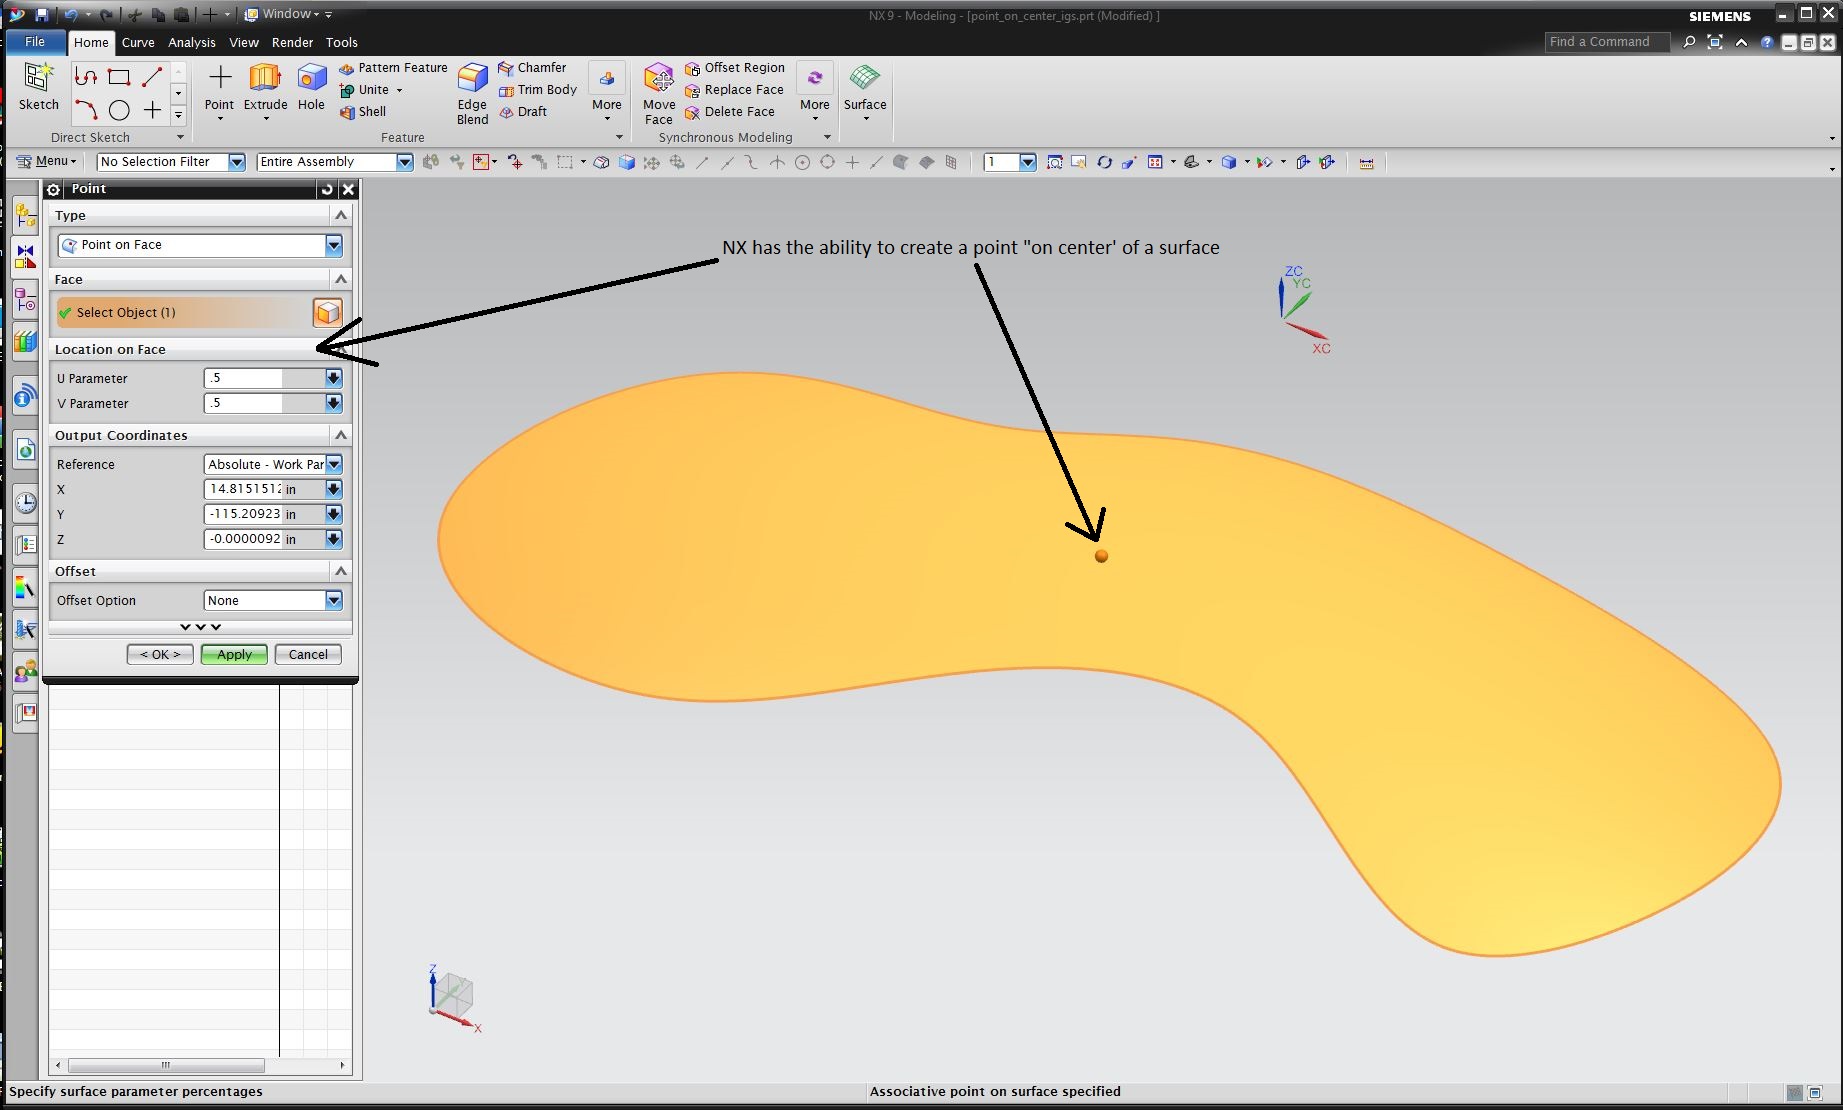Viewport: 1843px width, 1110px height.
Task: Click the Extrude tool icon
Action: [x=265, y=79]
